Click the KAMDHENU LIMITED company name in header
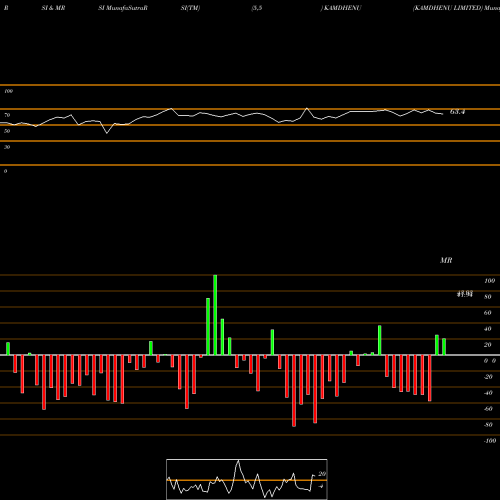This screenshot has width=500, height=500. (x=448, y=8)
